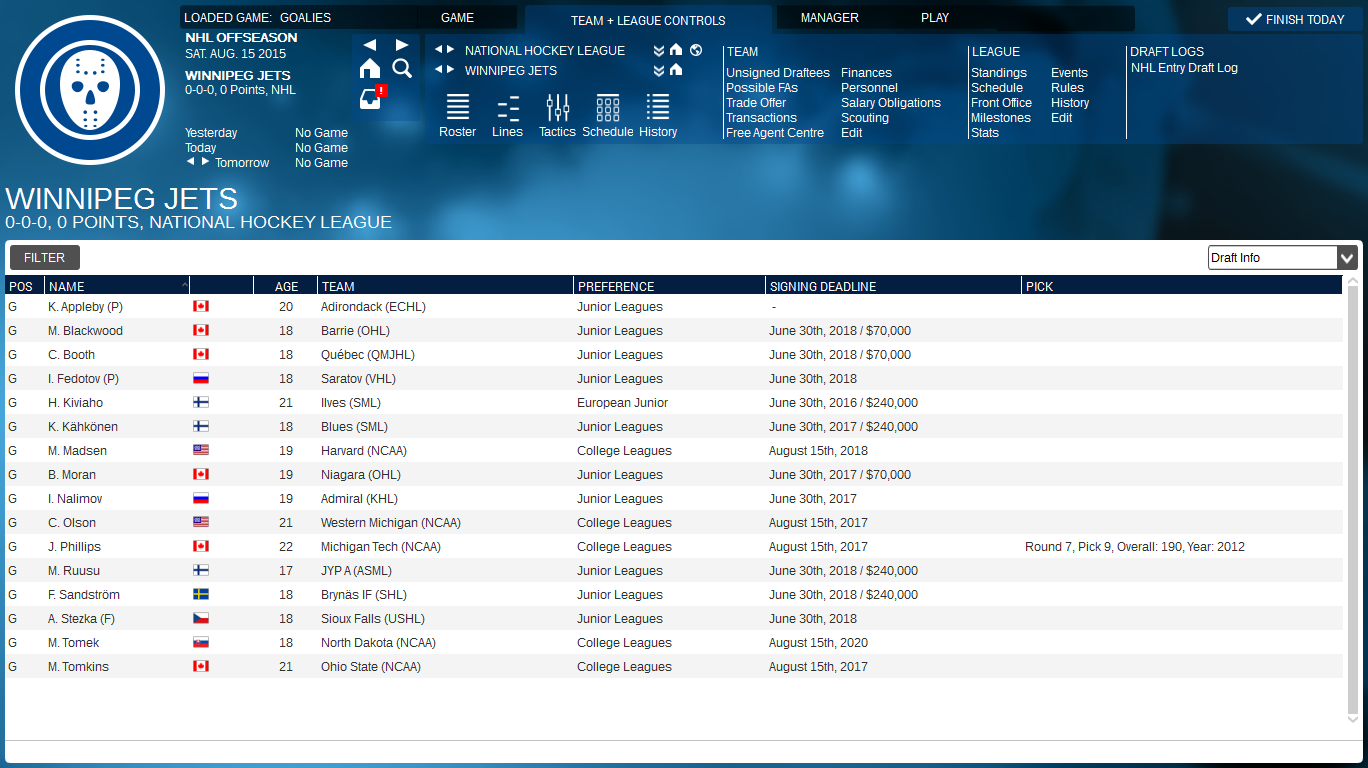The height and width of the screenshot is (768, 1368).
Task: Open the league home icon beside NHL
Action: coord(676,50)
